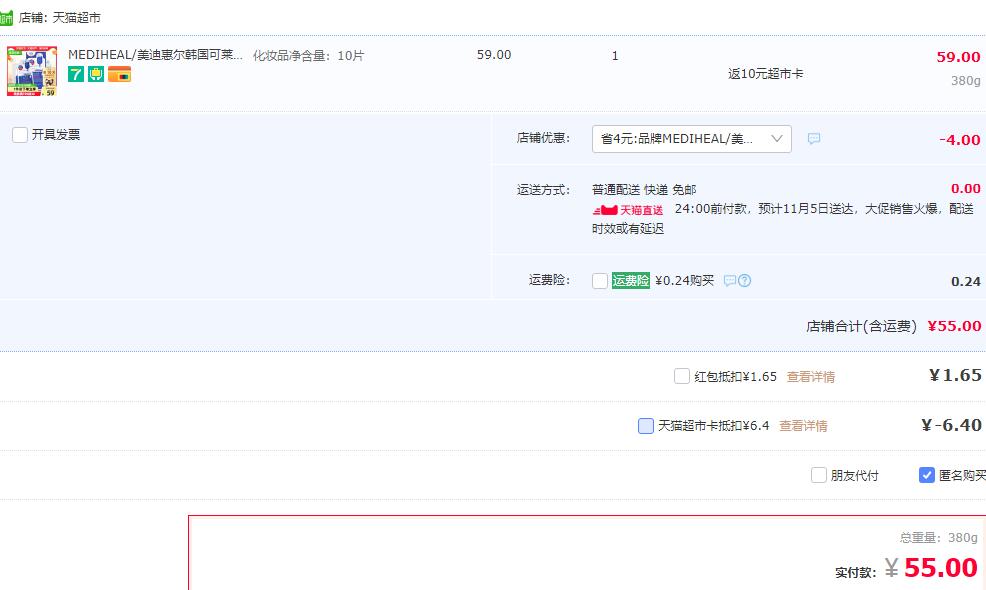Click the 总重量: 380g text
Viewport: 986px width, 590px height.
point(938,537)
